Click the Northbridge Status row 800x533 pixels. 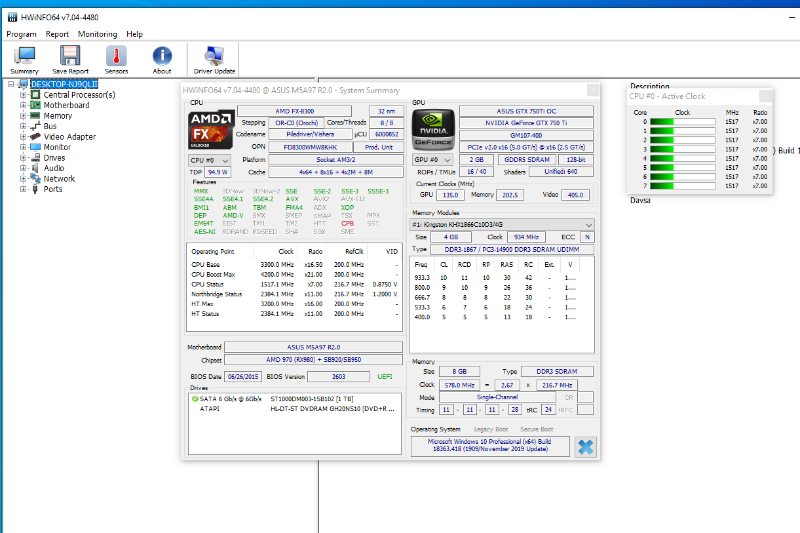(294, 294)
